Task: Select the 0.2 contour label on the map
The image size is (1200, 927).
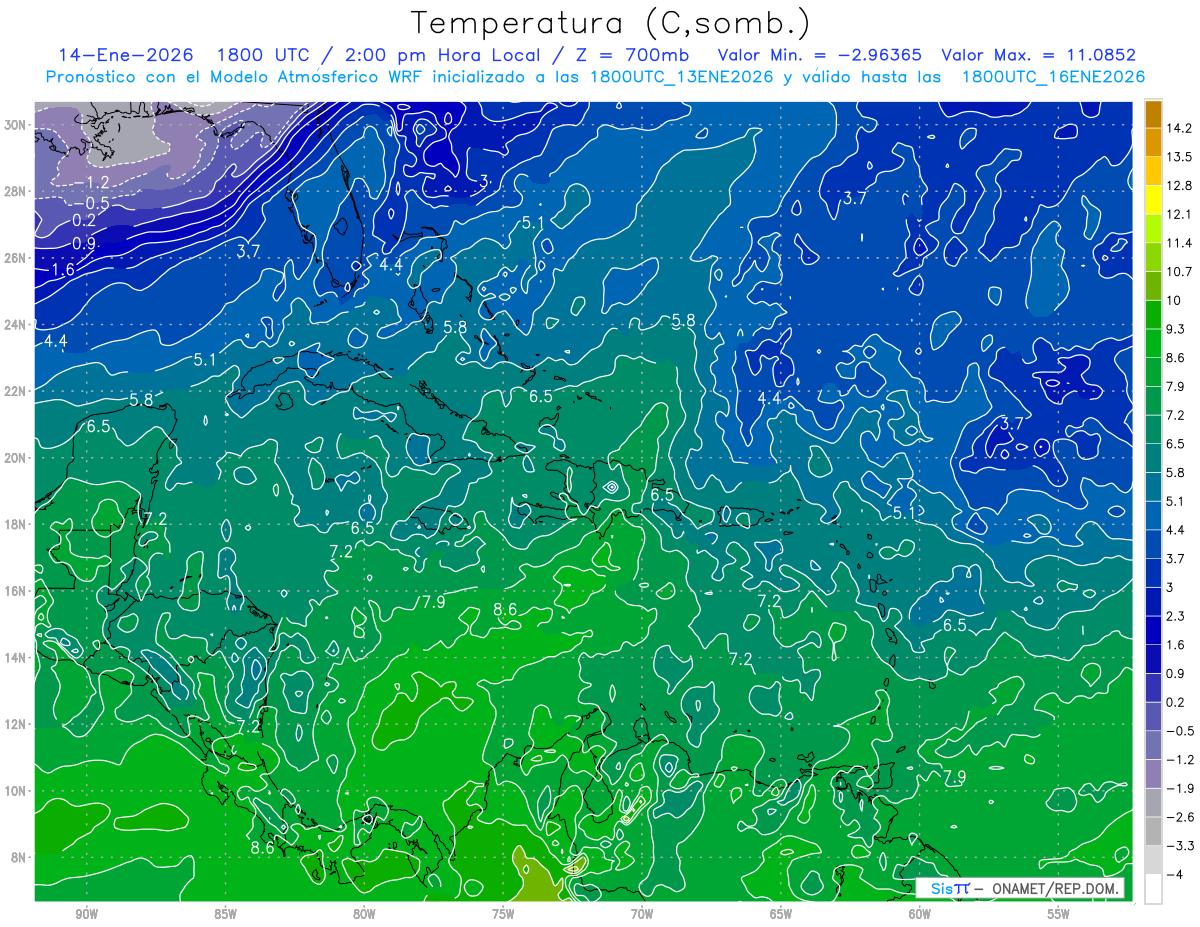Action: pyautogui.click(x=84, y=220)
